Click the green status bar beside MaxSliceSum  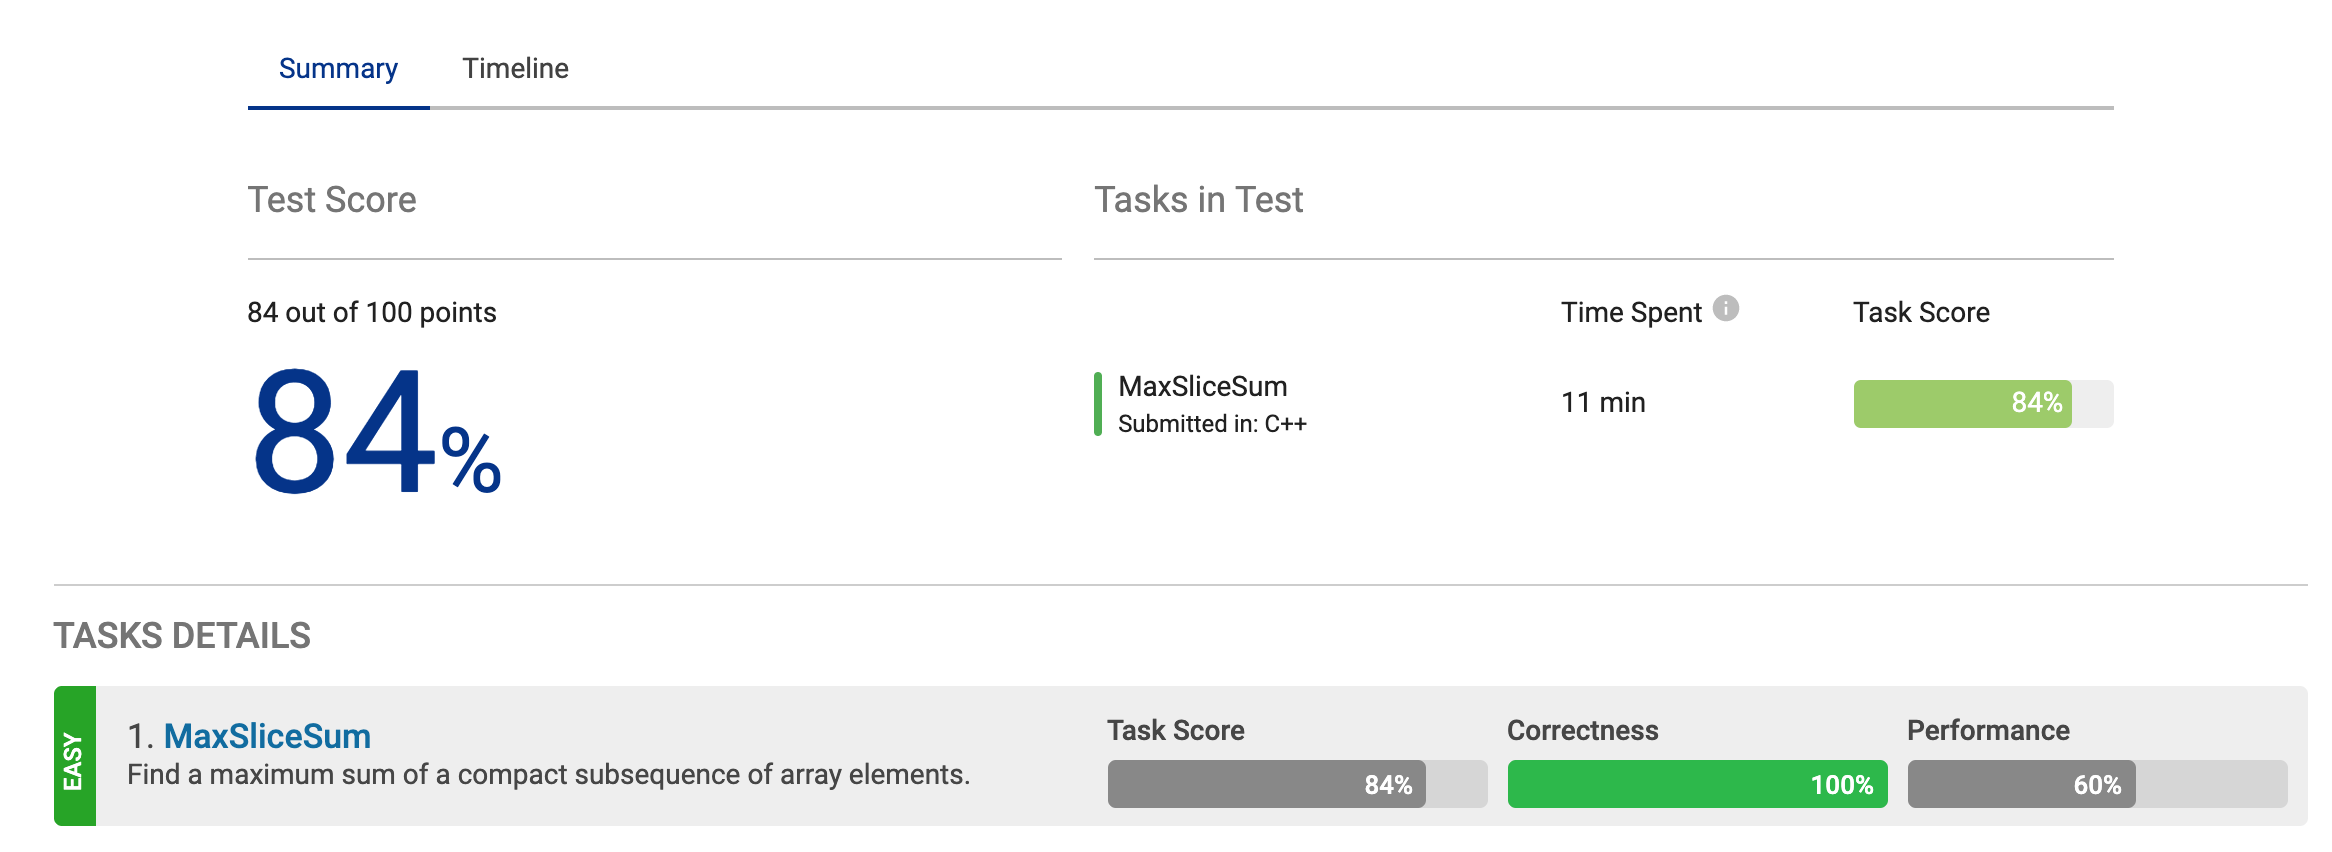(1097, 403)
